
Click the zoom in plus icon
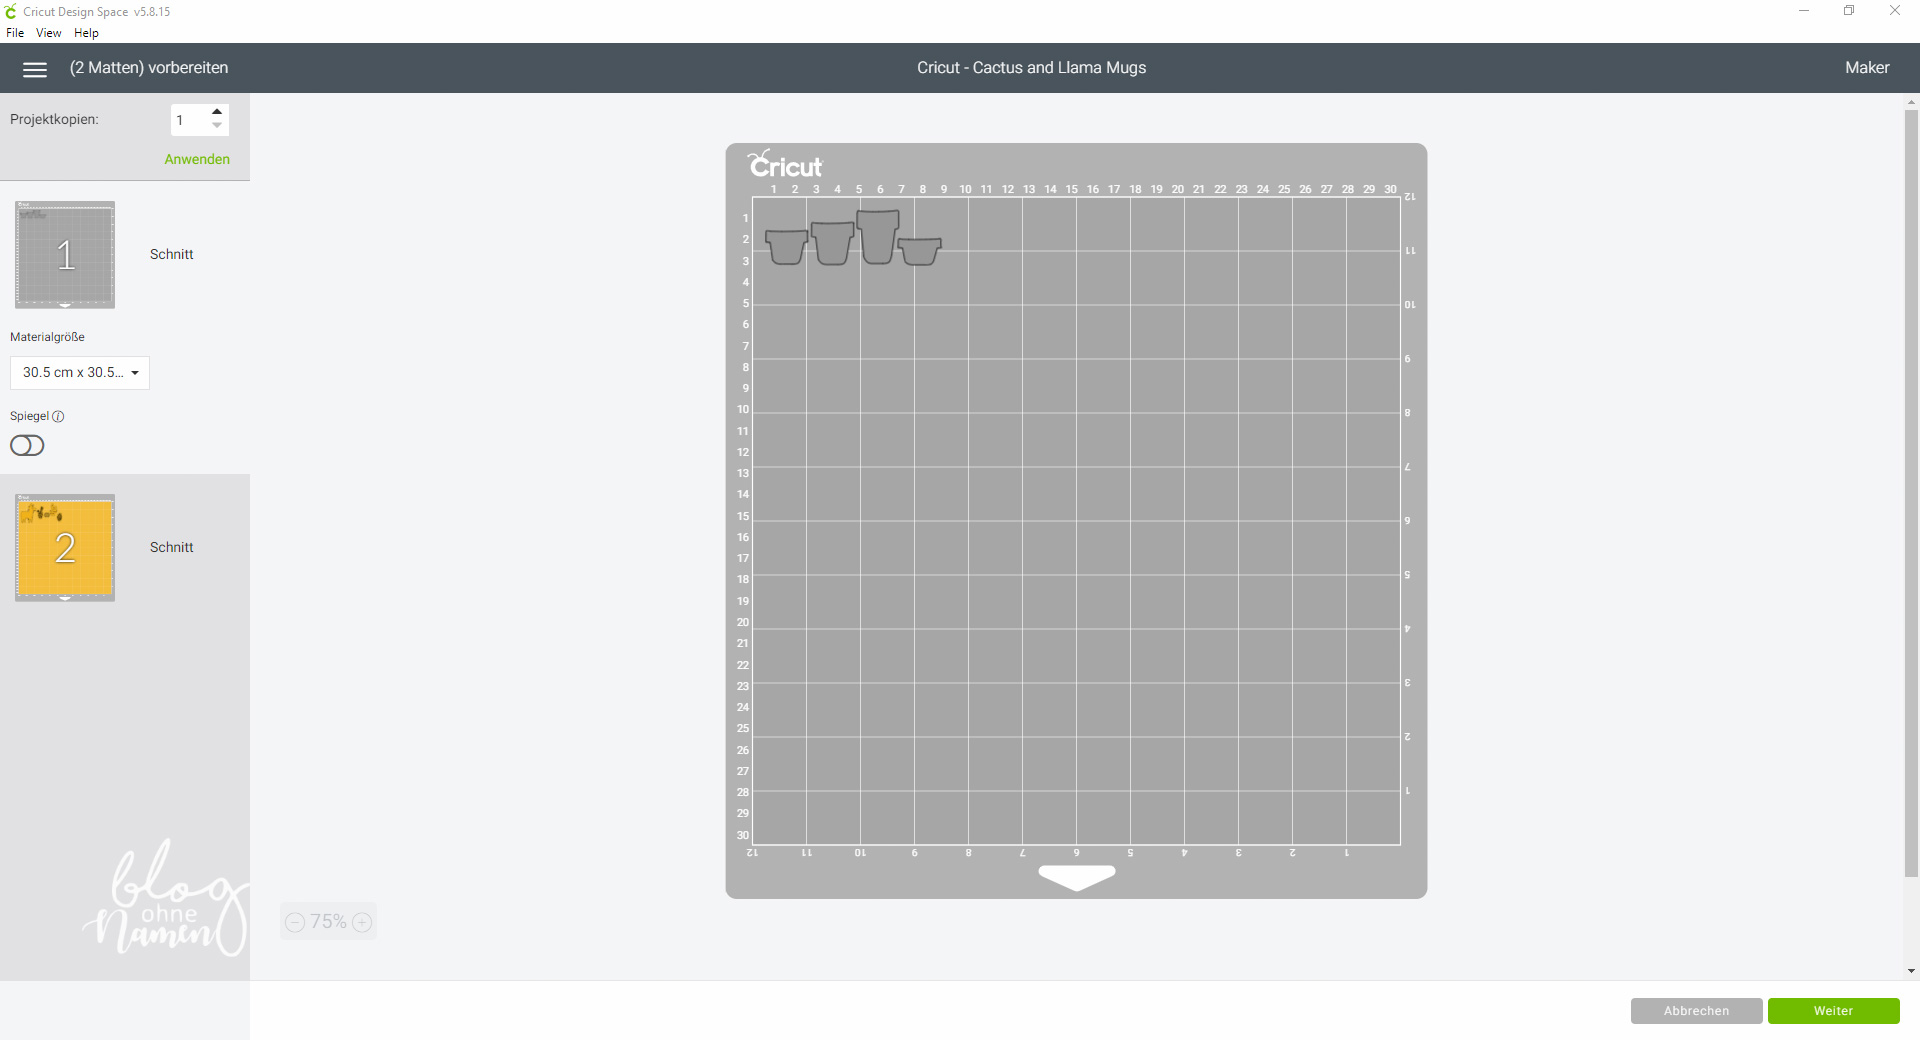click(363, 922)
